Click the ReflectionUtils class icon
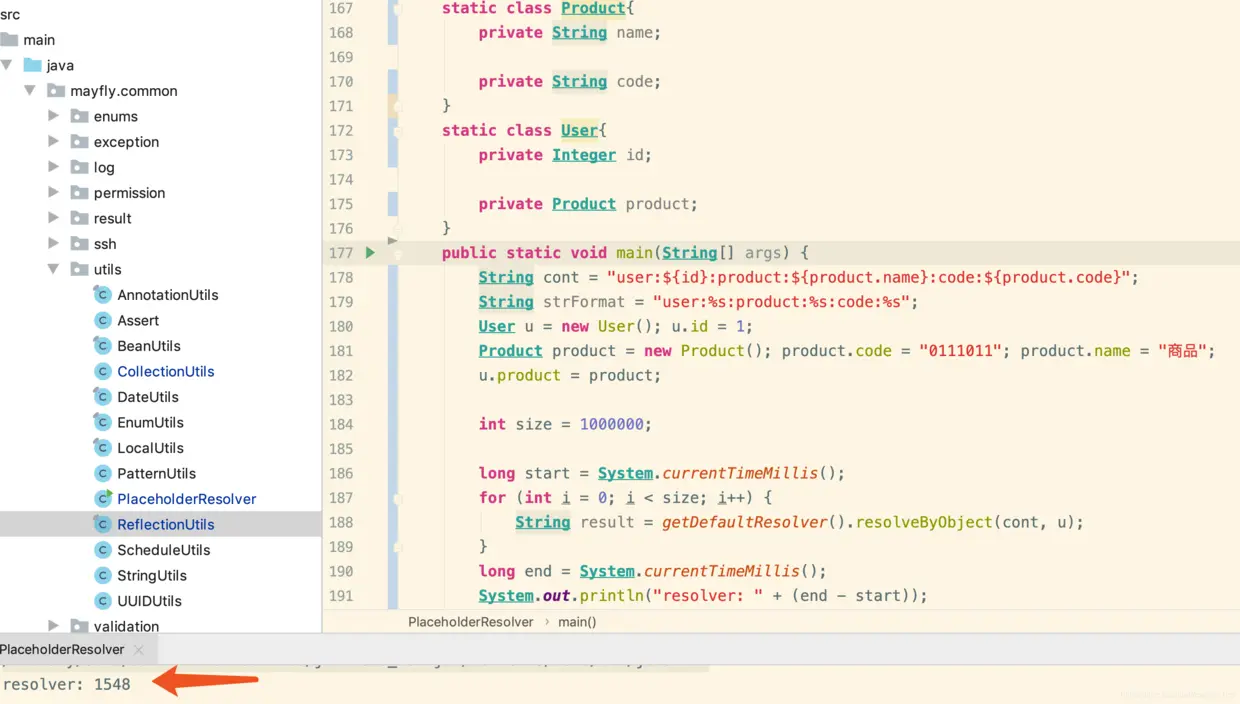The width and height of the screenshot is (1240, 704). [x=102, y=524]
